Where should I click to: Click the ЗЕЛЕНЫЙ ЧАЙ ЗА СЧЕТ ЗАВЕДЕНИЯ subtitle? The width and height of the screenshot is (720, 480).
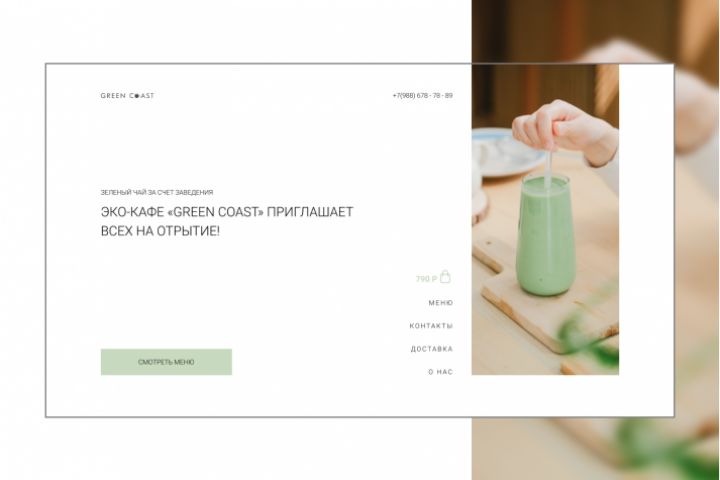tap(157, 192)
